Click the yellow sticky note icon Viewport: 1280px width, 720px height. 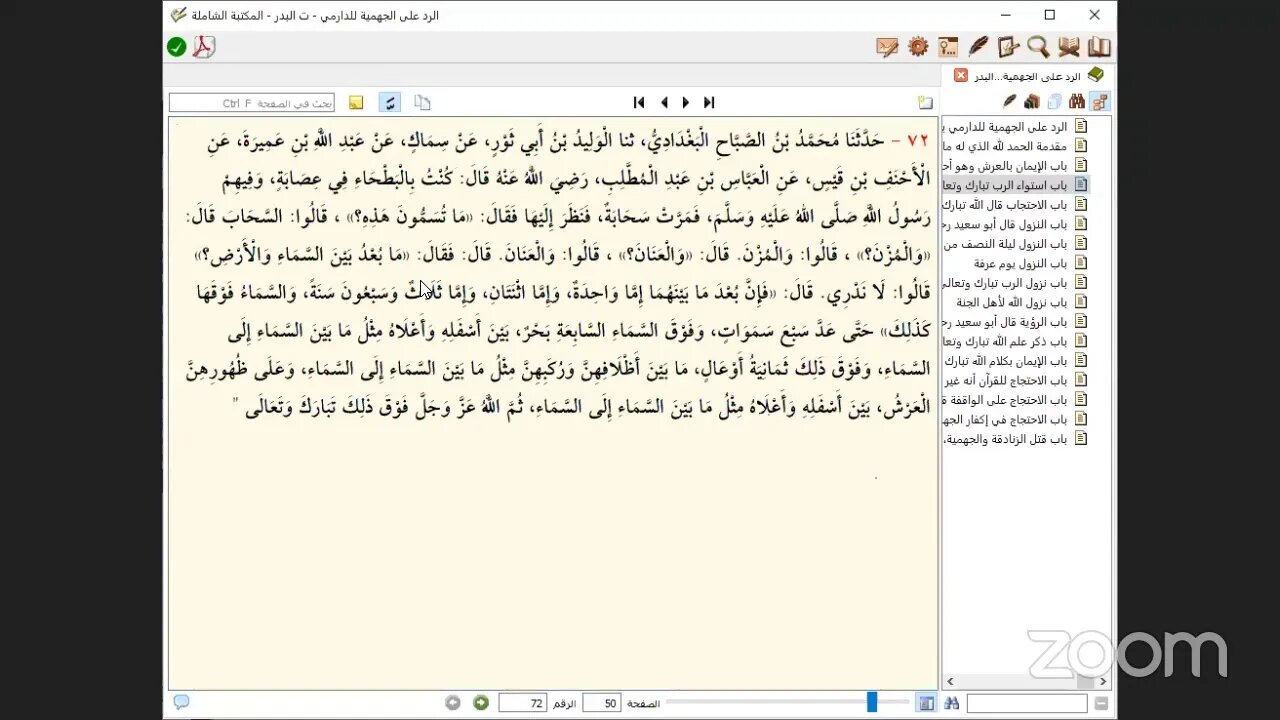pyautogui.click(x=356, y=102)
